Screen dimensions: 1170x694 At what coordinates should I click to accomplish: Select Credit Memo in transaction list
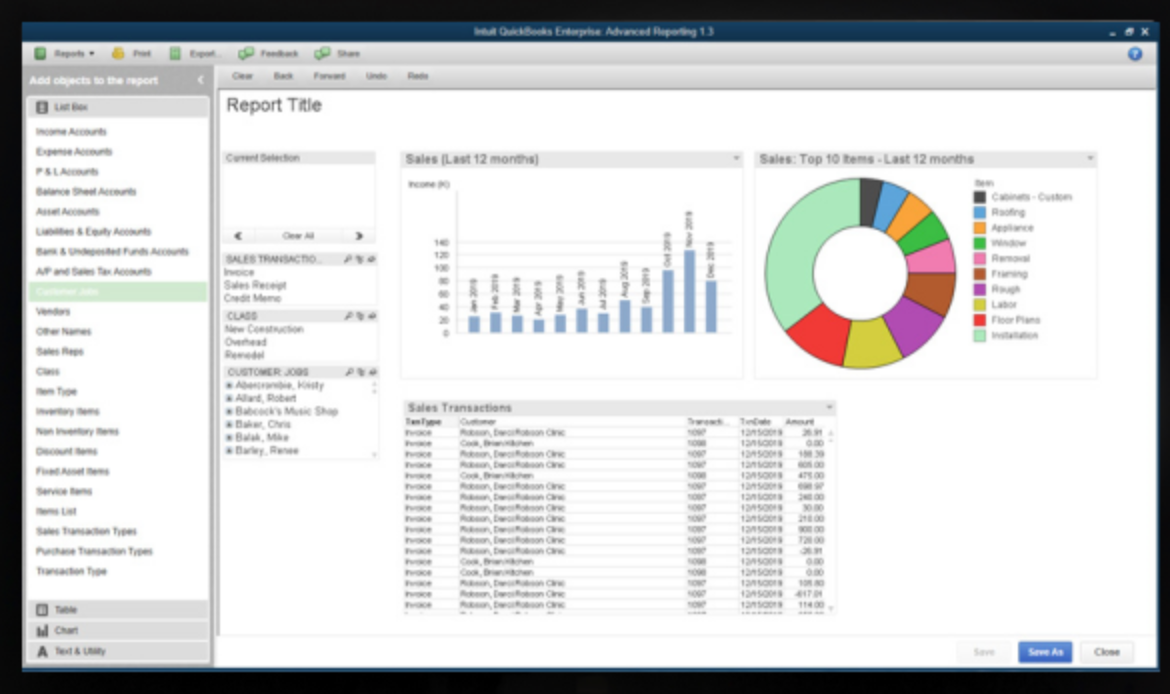[253, 298]
